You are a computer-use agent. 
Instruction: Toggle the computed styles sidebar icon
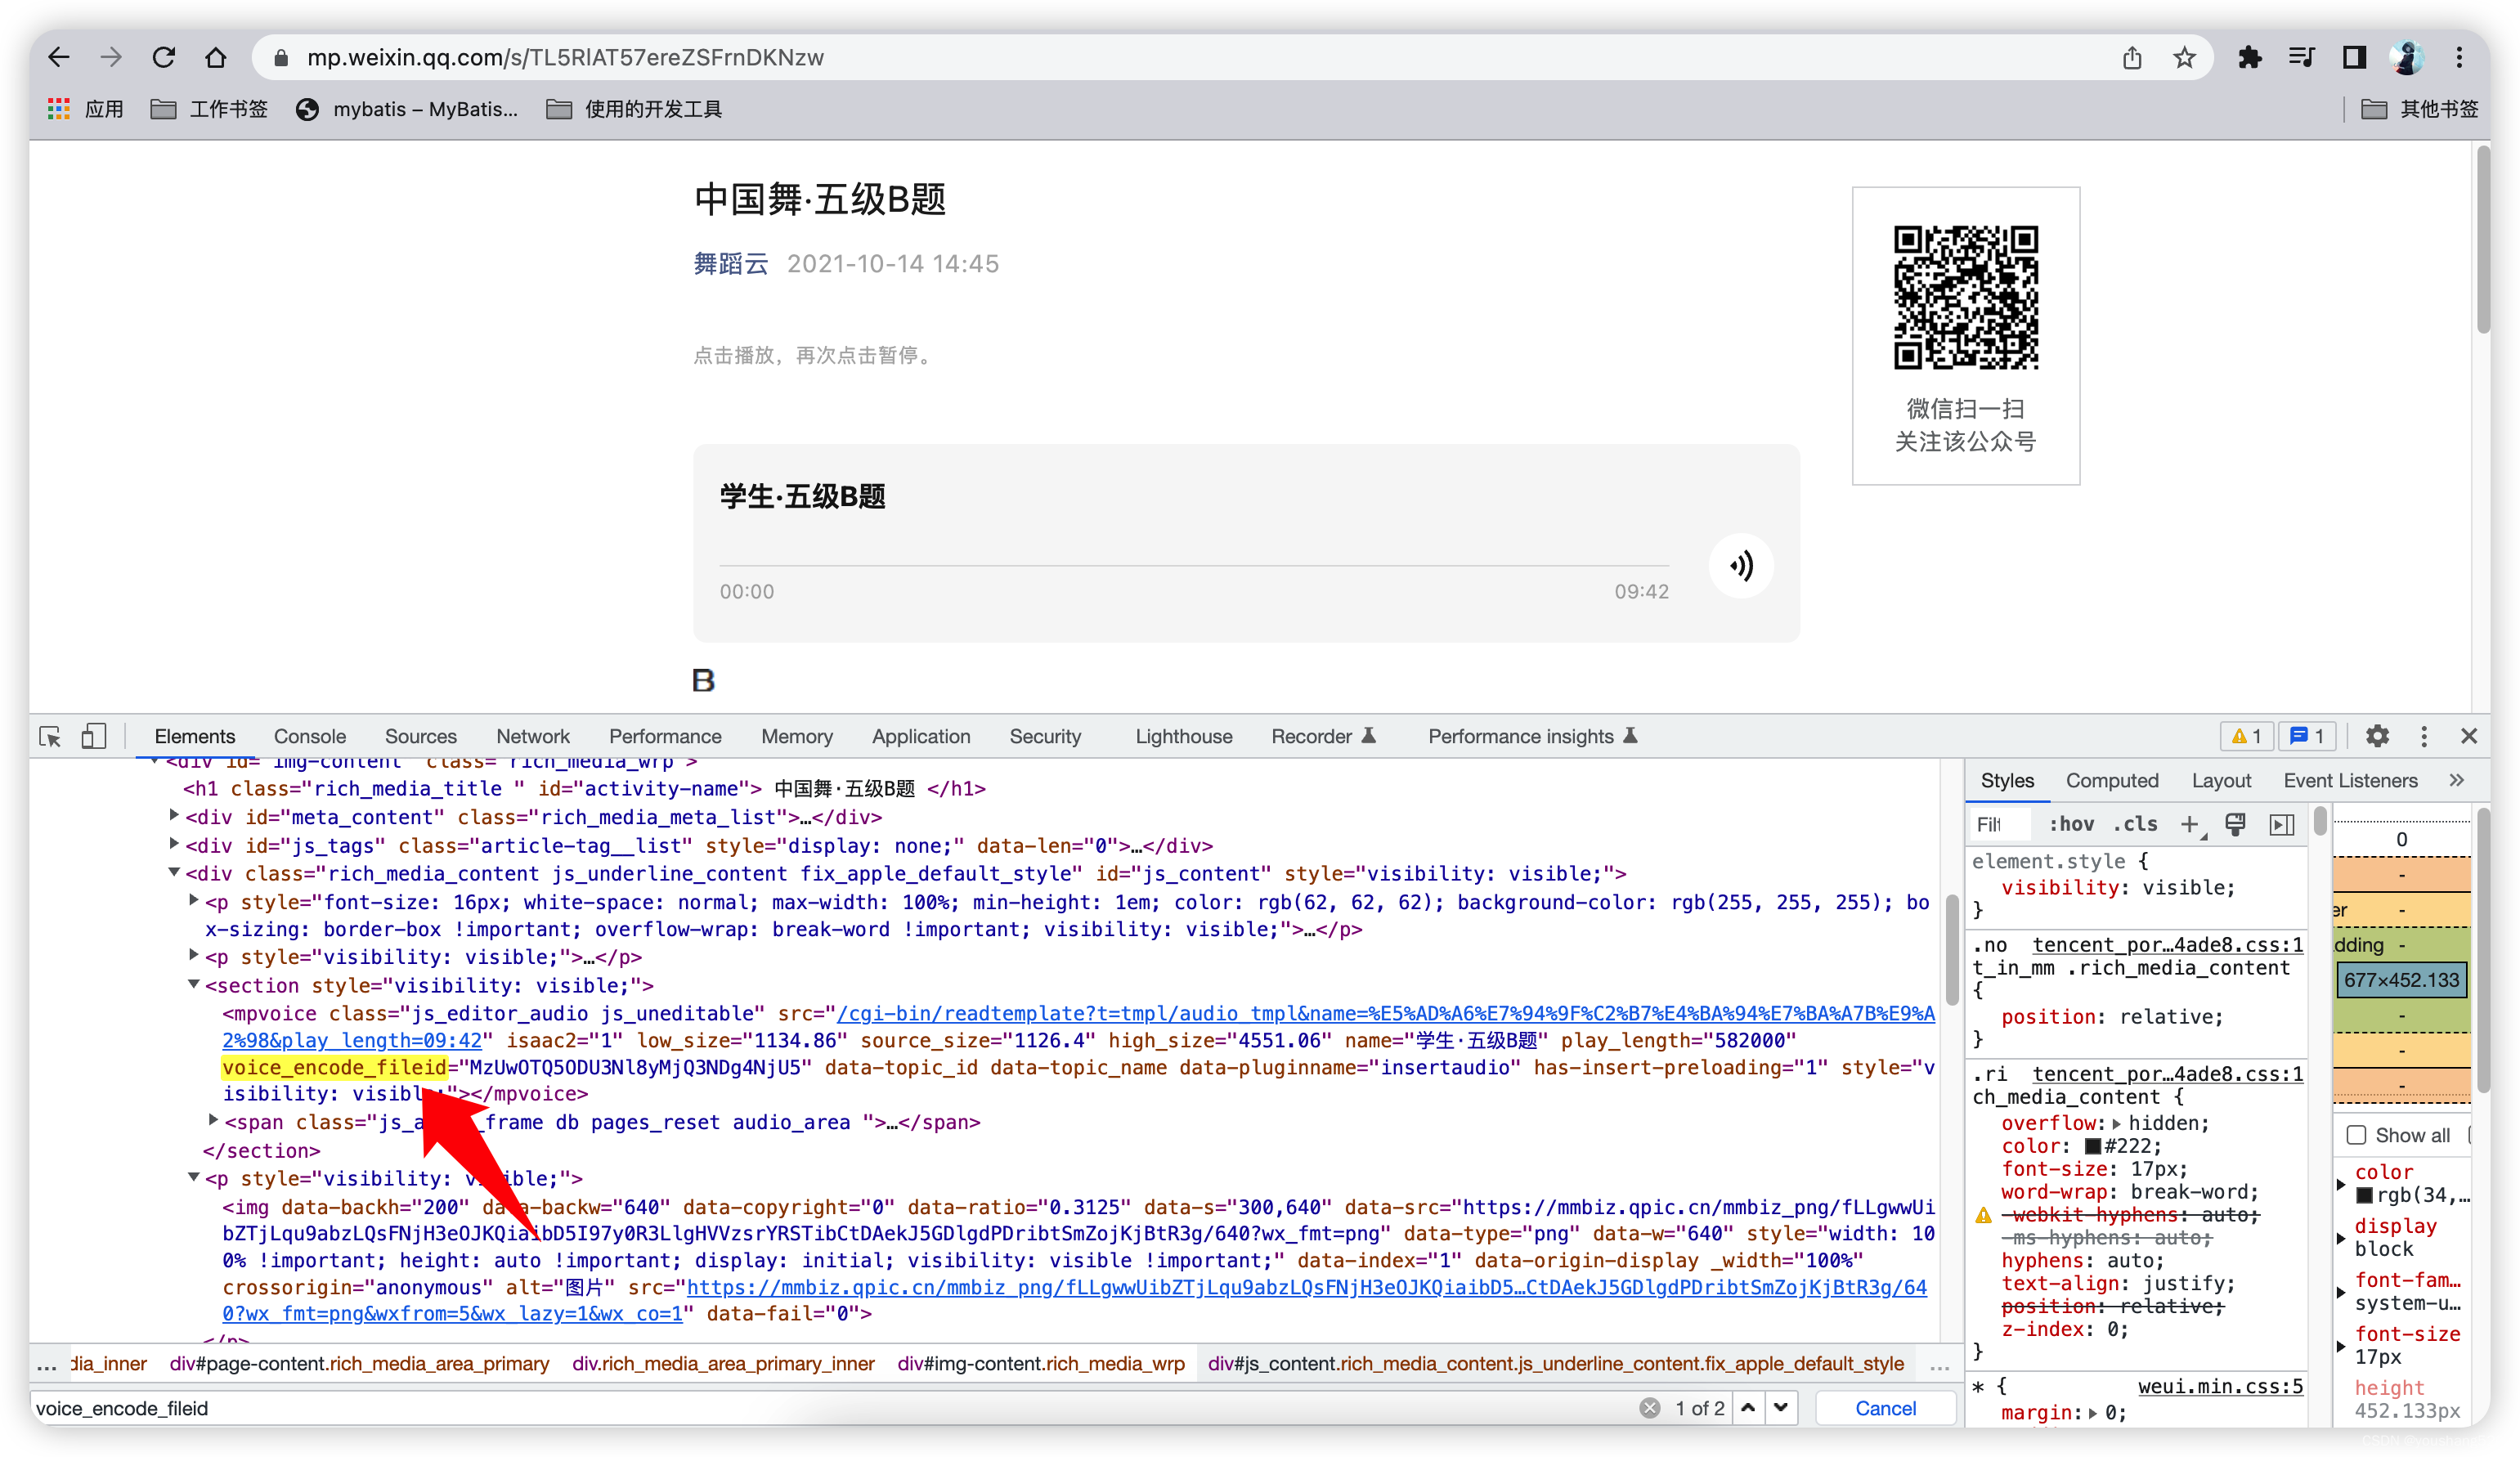point(2282,824)
